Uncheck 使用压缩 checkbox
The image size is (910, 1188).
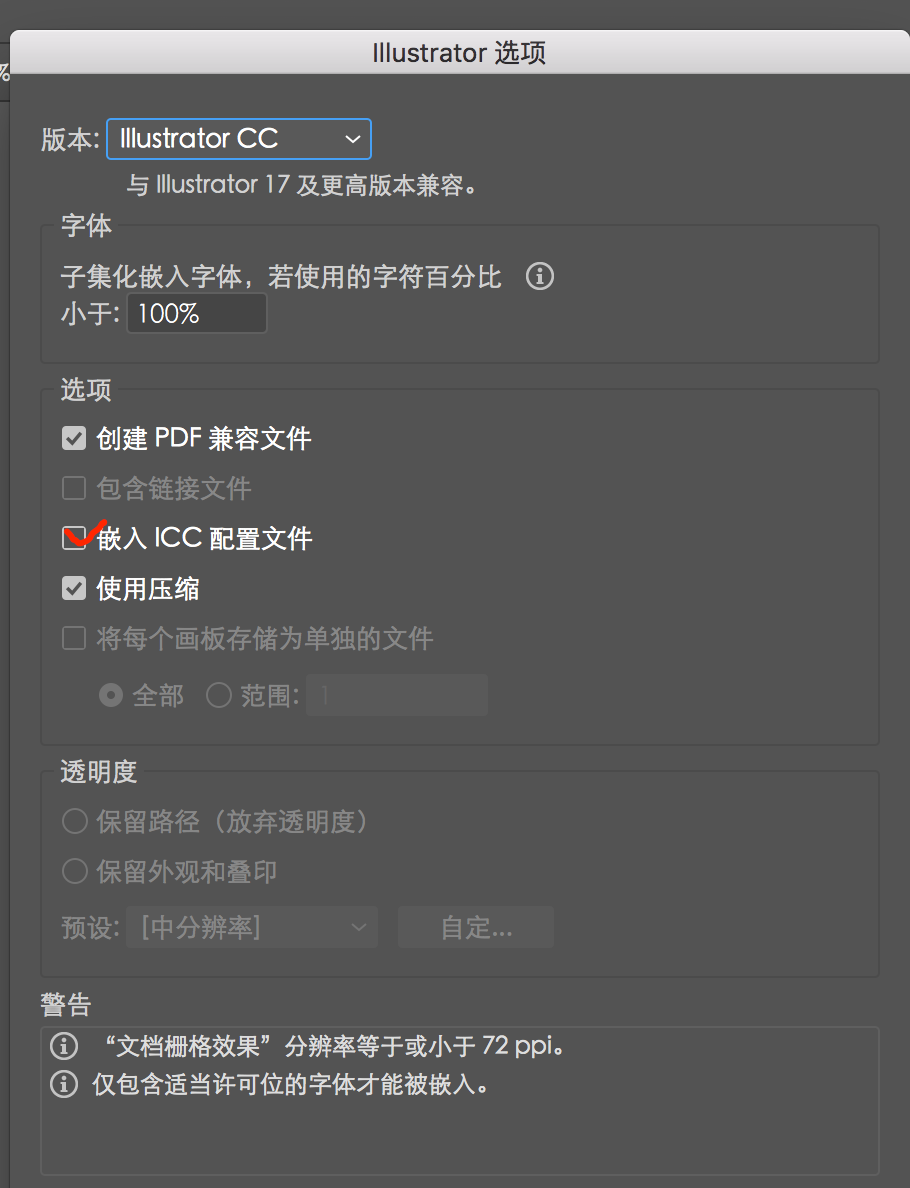(73, 588)
